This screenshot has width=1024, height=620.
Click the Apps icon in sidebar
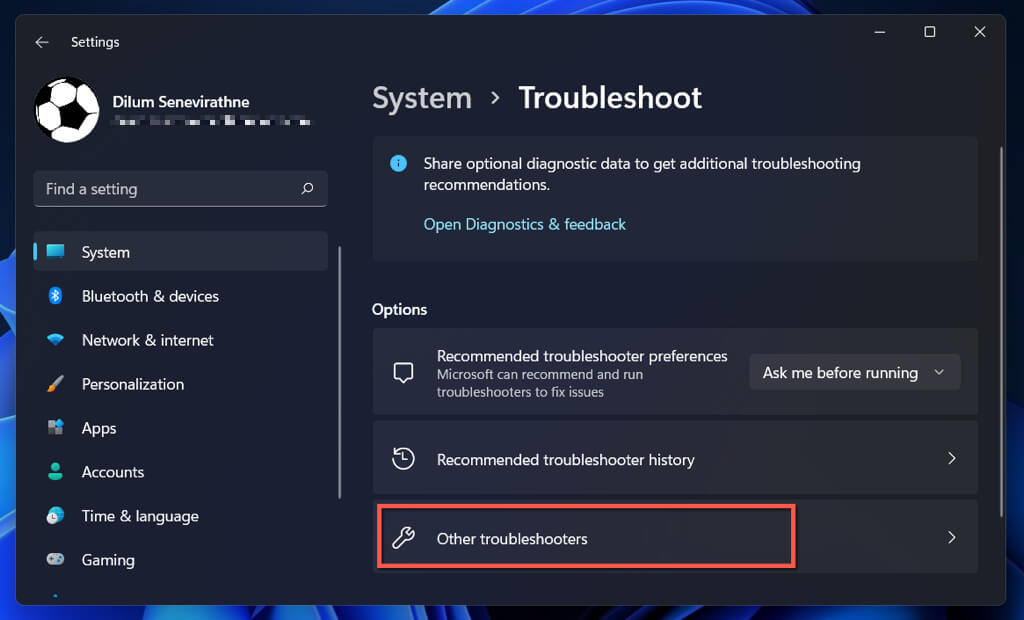click(56, 428)
